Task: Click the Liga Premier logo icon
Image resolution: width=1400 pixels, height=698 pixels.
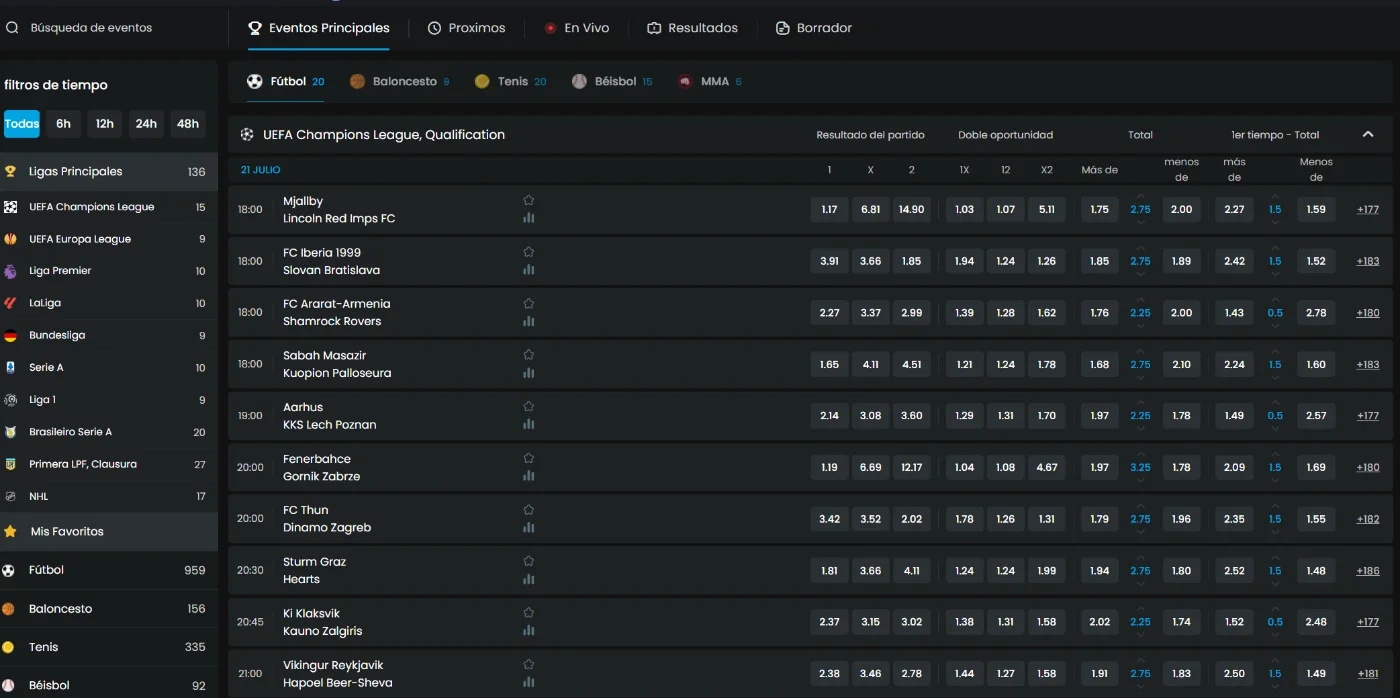Action: [x=10, y=271]
